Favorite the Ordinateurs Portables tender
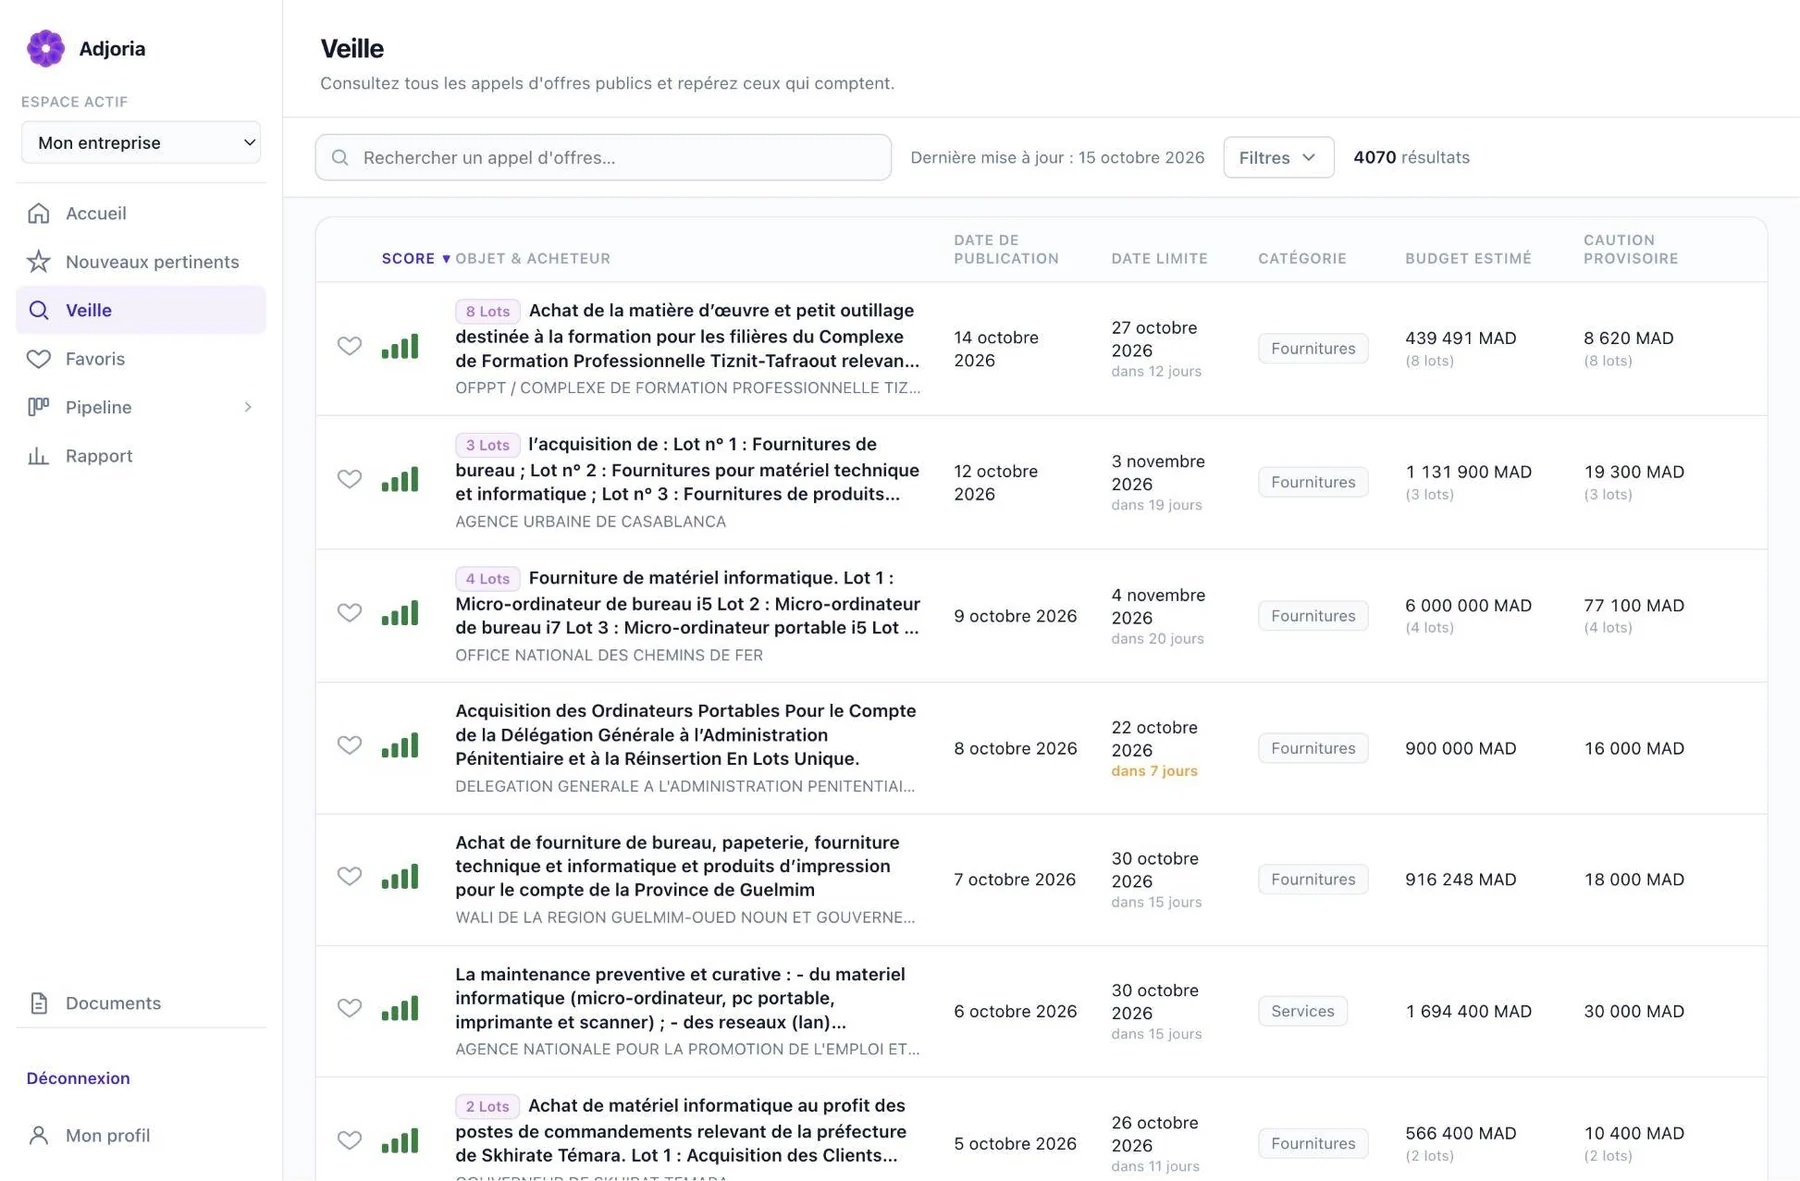The height and width of the screenshot is (1181, 1800). coord(349,745)
